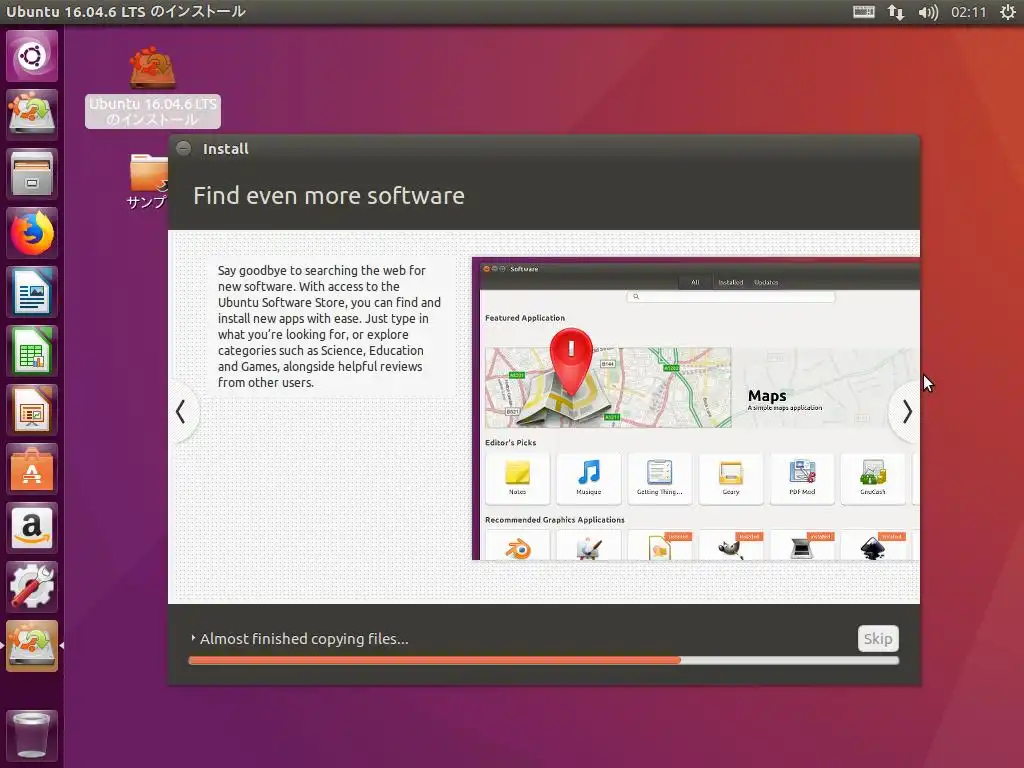Open the system power/session menu gear
Screen dimensions: 1024x768
click(x=1008, y=12)
